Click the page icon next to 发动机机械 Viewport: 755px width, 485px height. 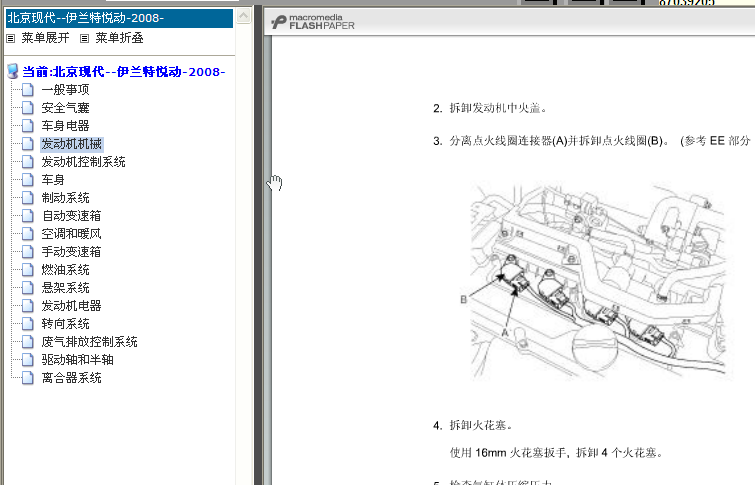(28, 144)
